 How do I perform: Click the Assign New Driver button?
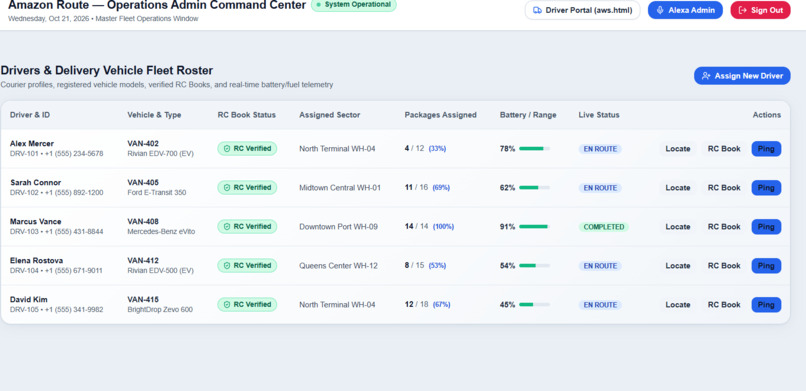(x=742, y=76)
